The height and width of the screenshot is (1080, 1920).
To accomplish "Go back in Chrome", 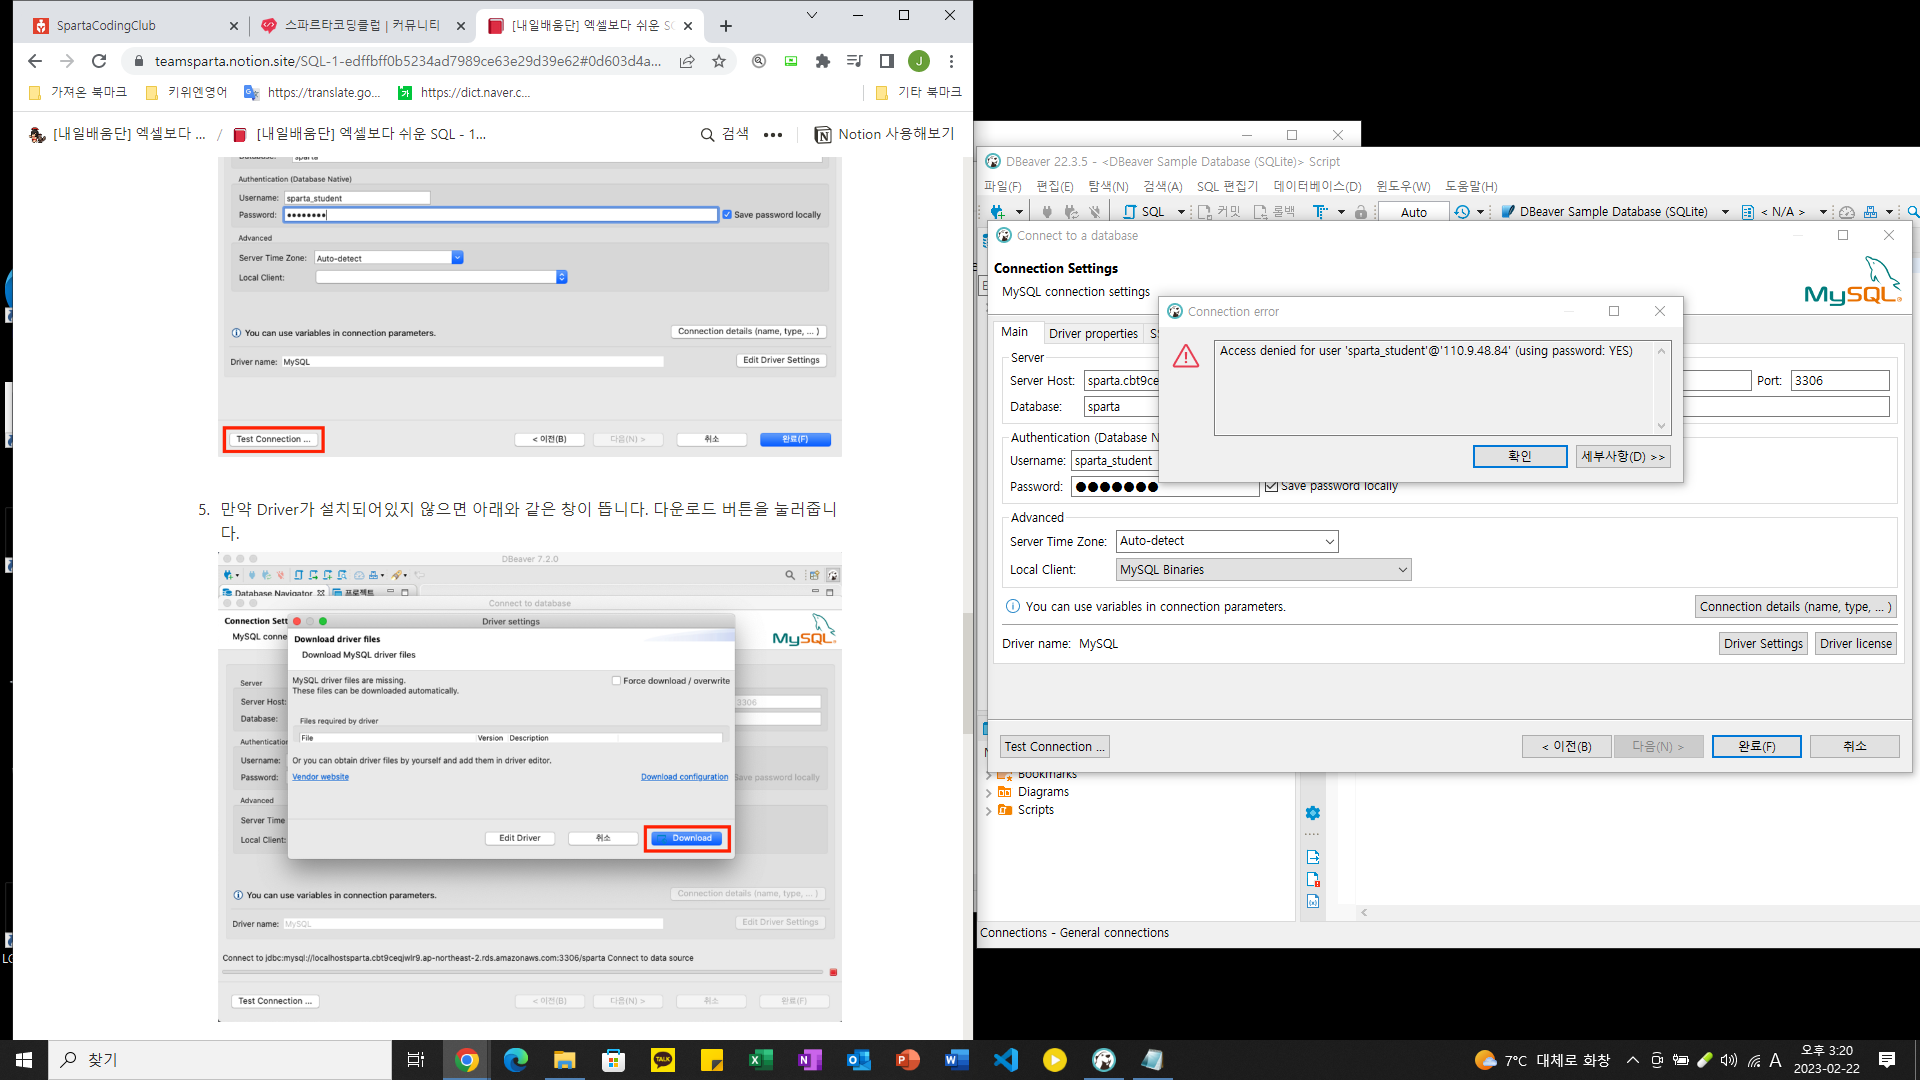I will 35,61.
